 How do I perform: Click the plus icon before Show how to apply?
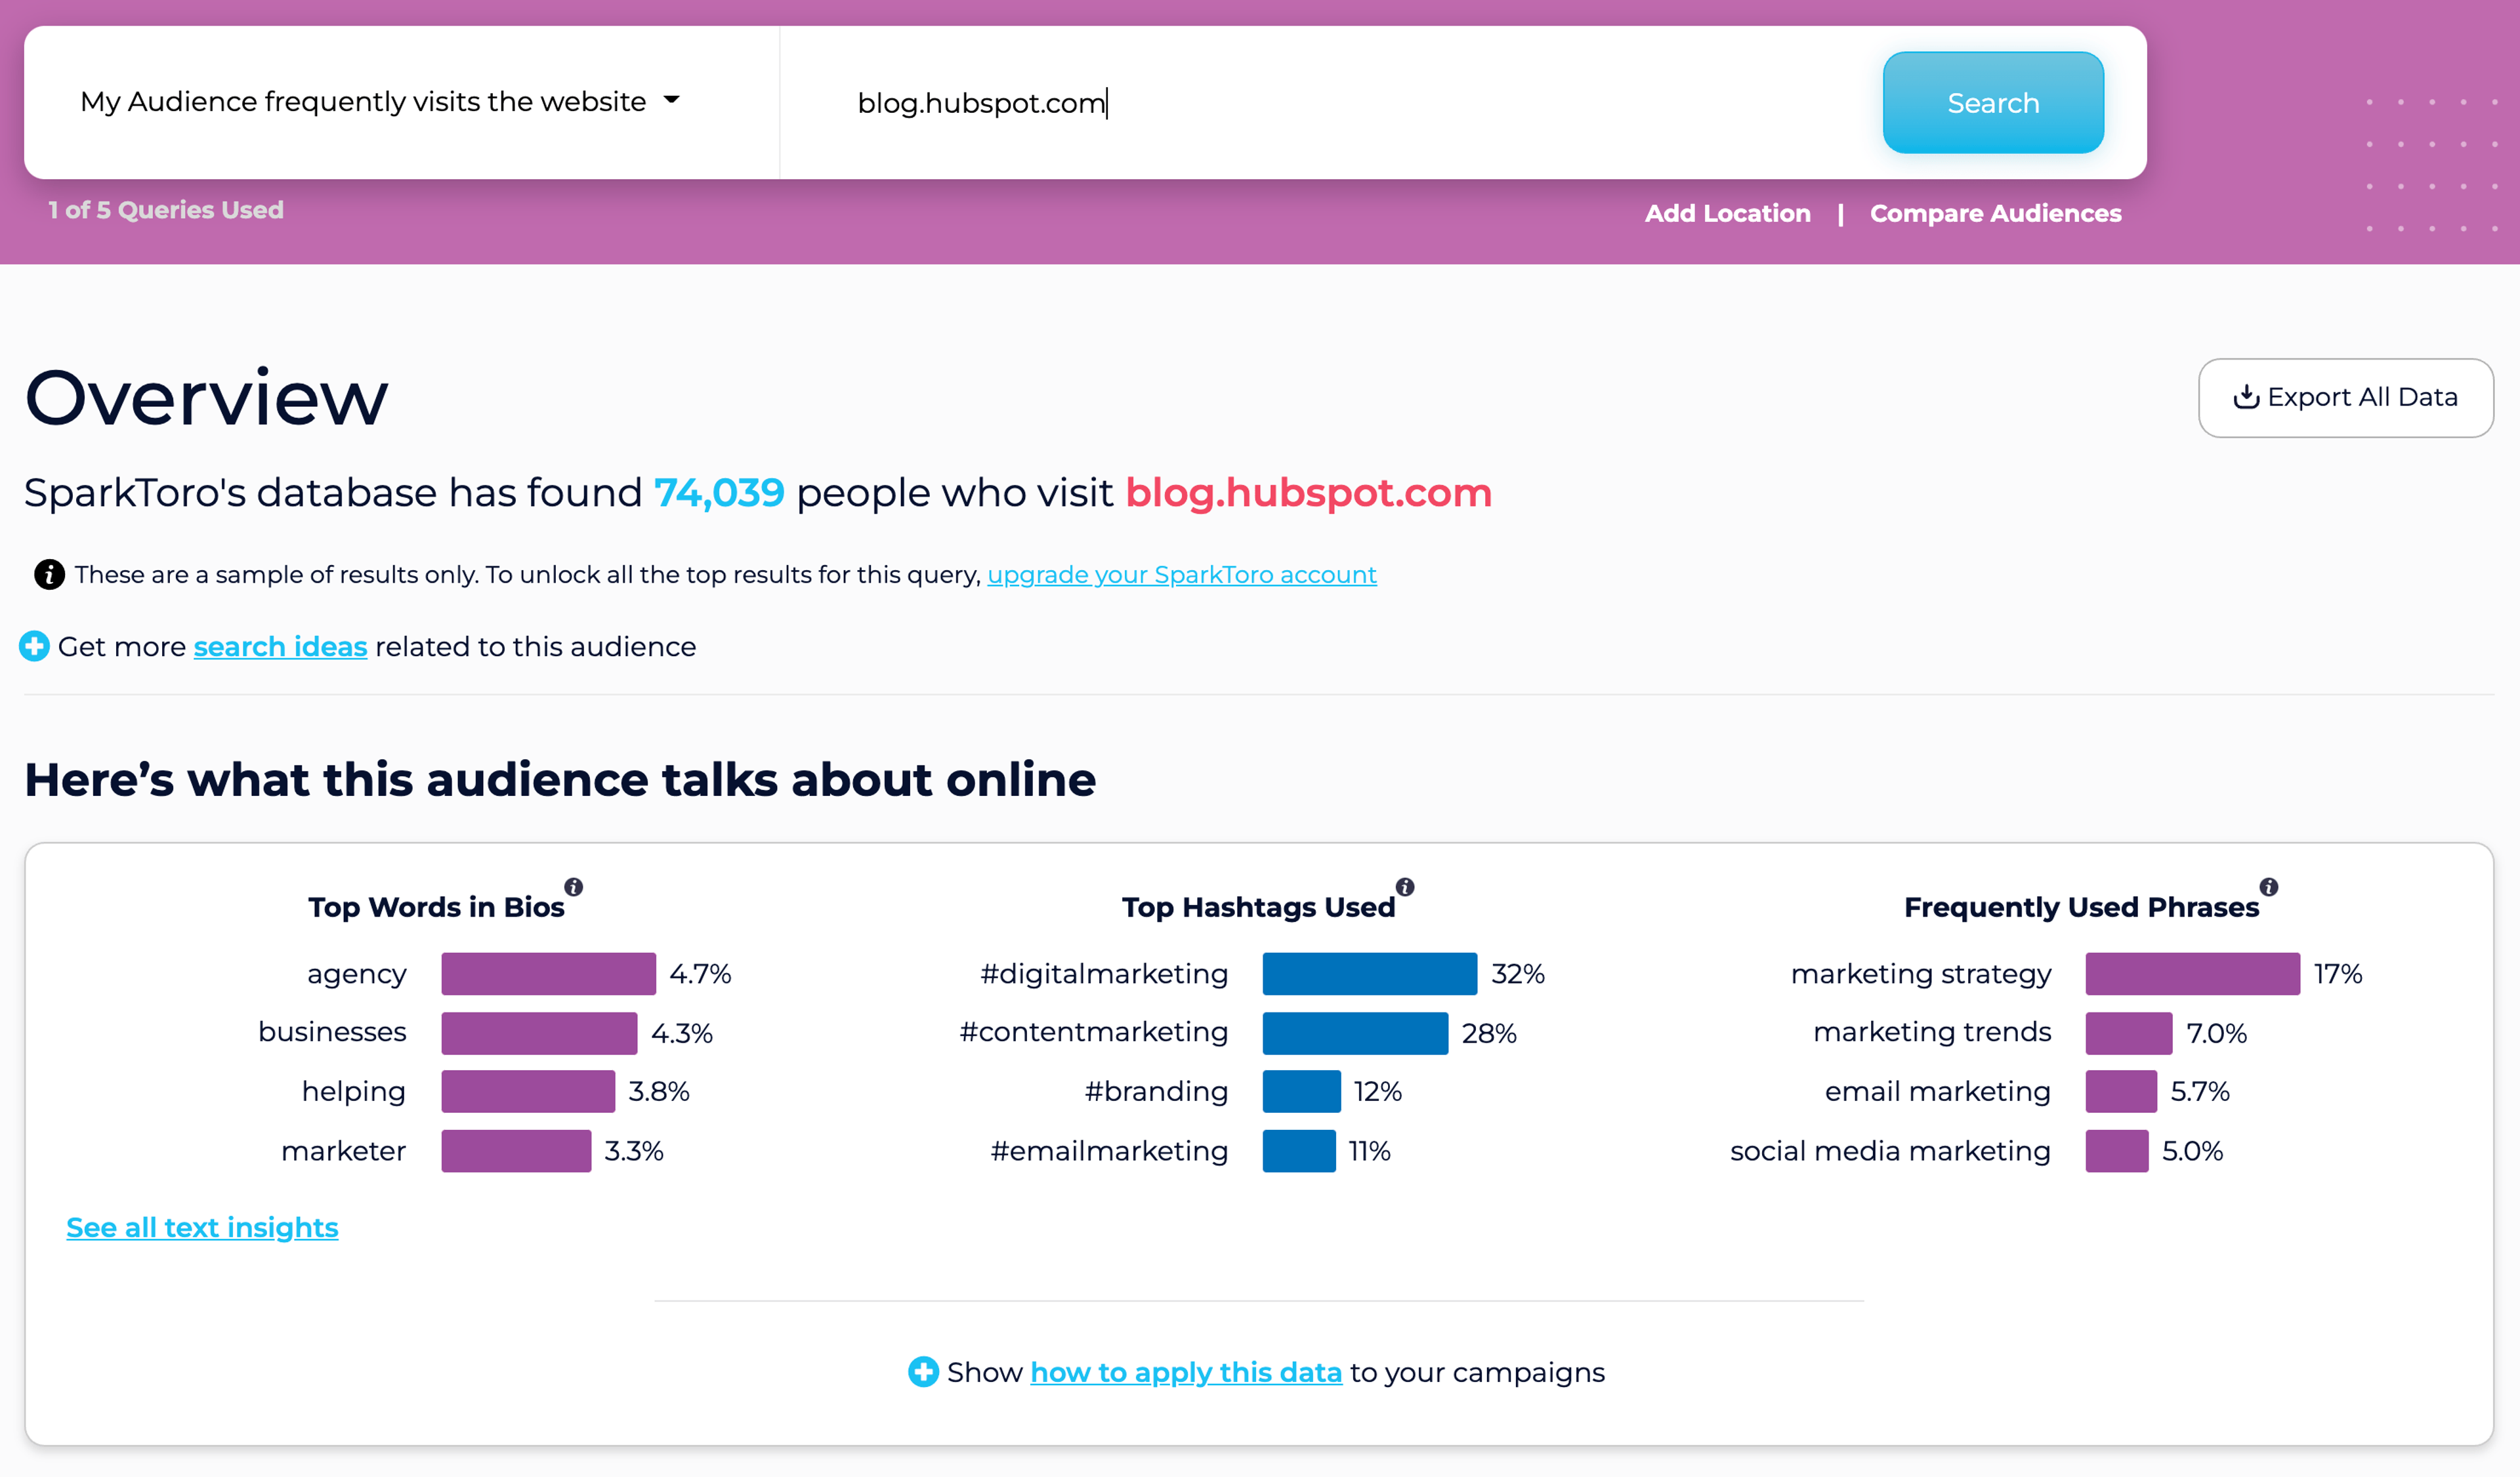[923, 1372]
